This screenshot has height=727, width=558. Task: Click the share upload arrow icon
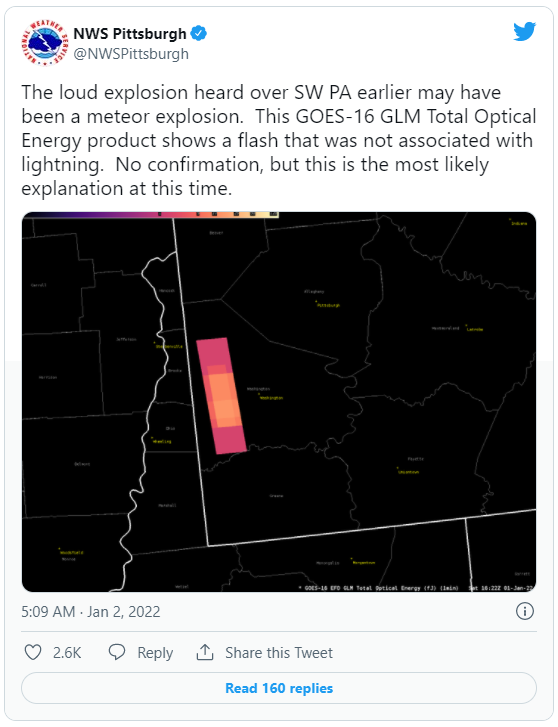[x=205, y=652]
